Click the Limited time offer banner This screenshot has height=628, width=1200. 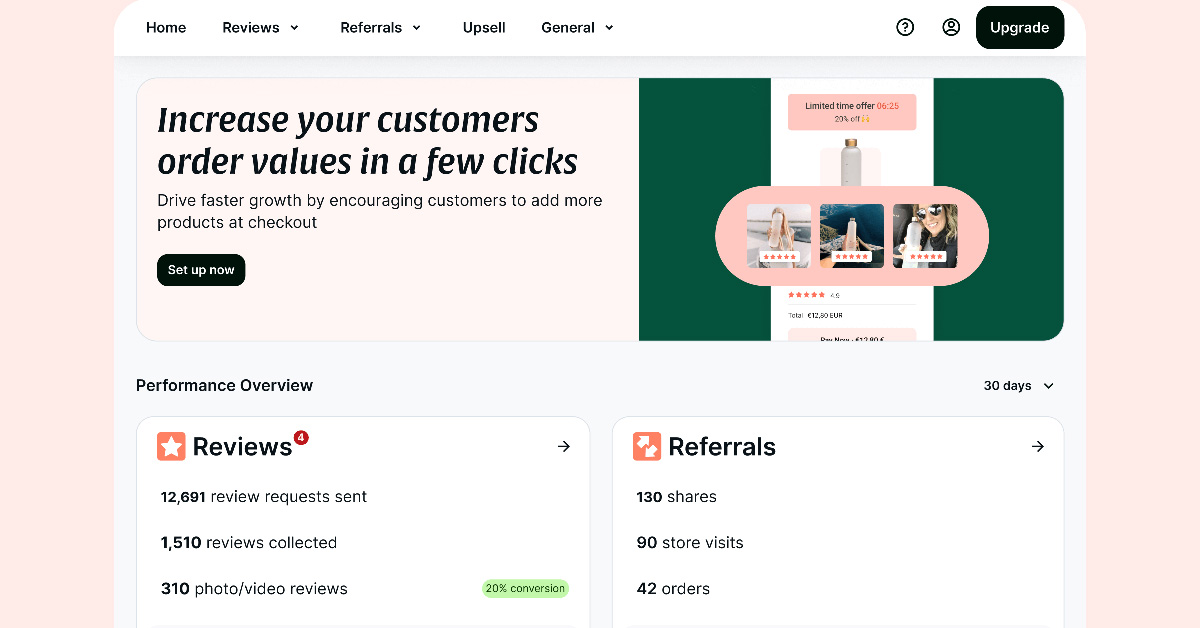[x=852, y=112]
